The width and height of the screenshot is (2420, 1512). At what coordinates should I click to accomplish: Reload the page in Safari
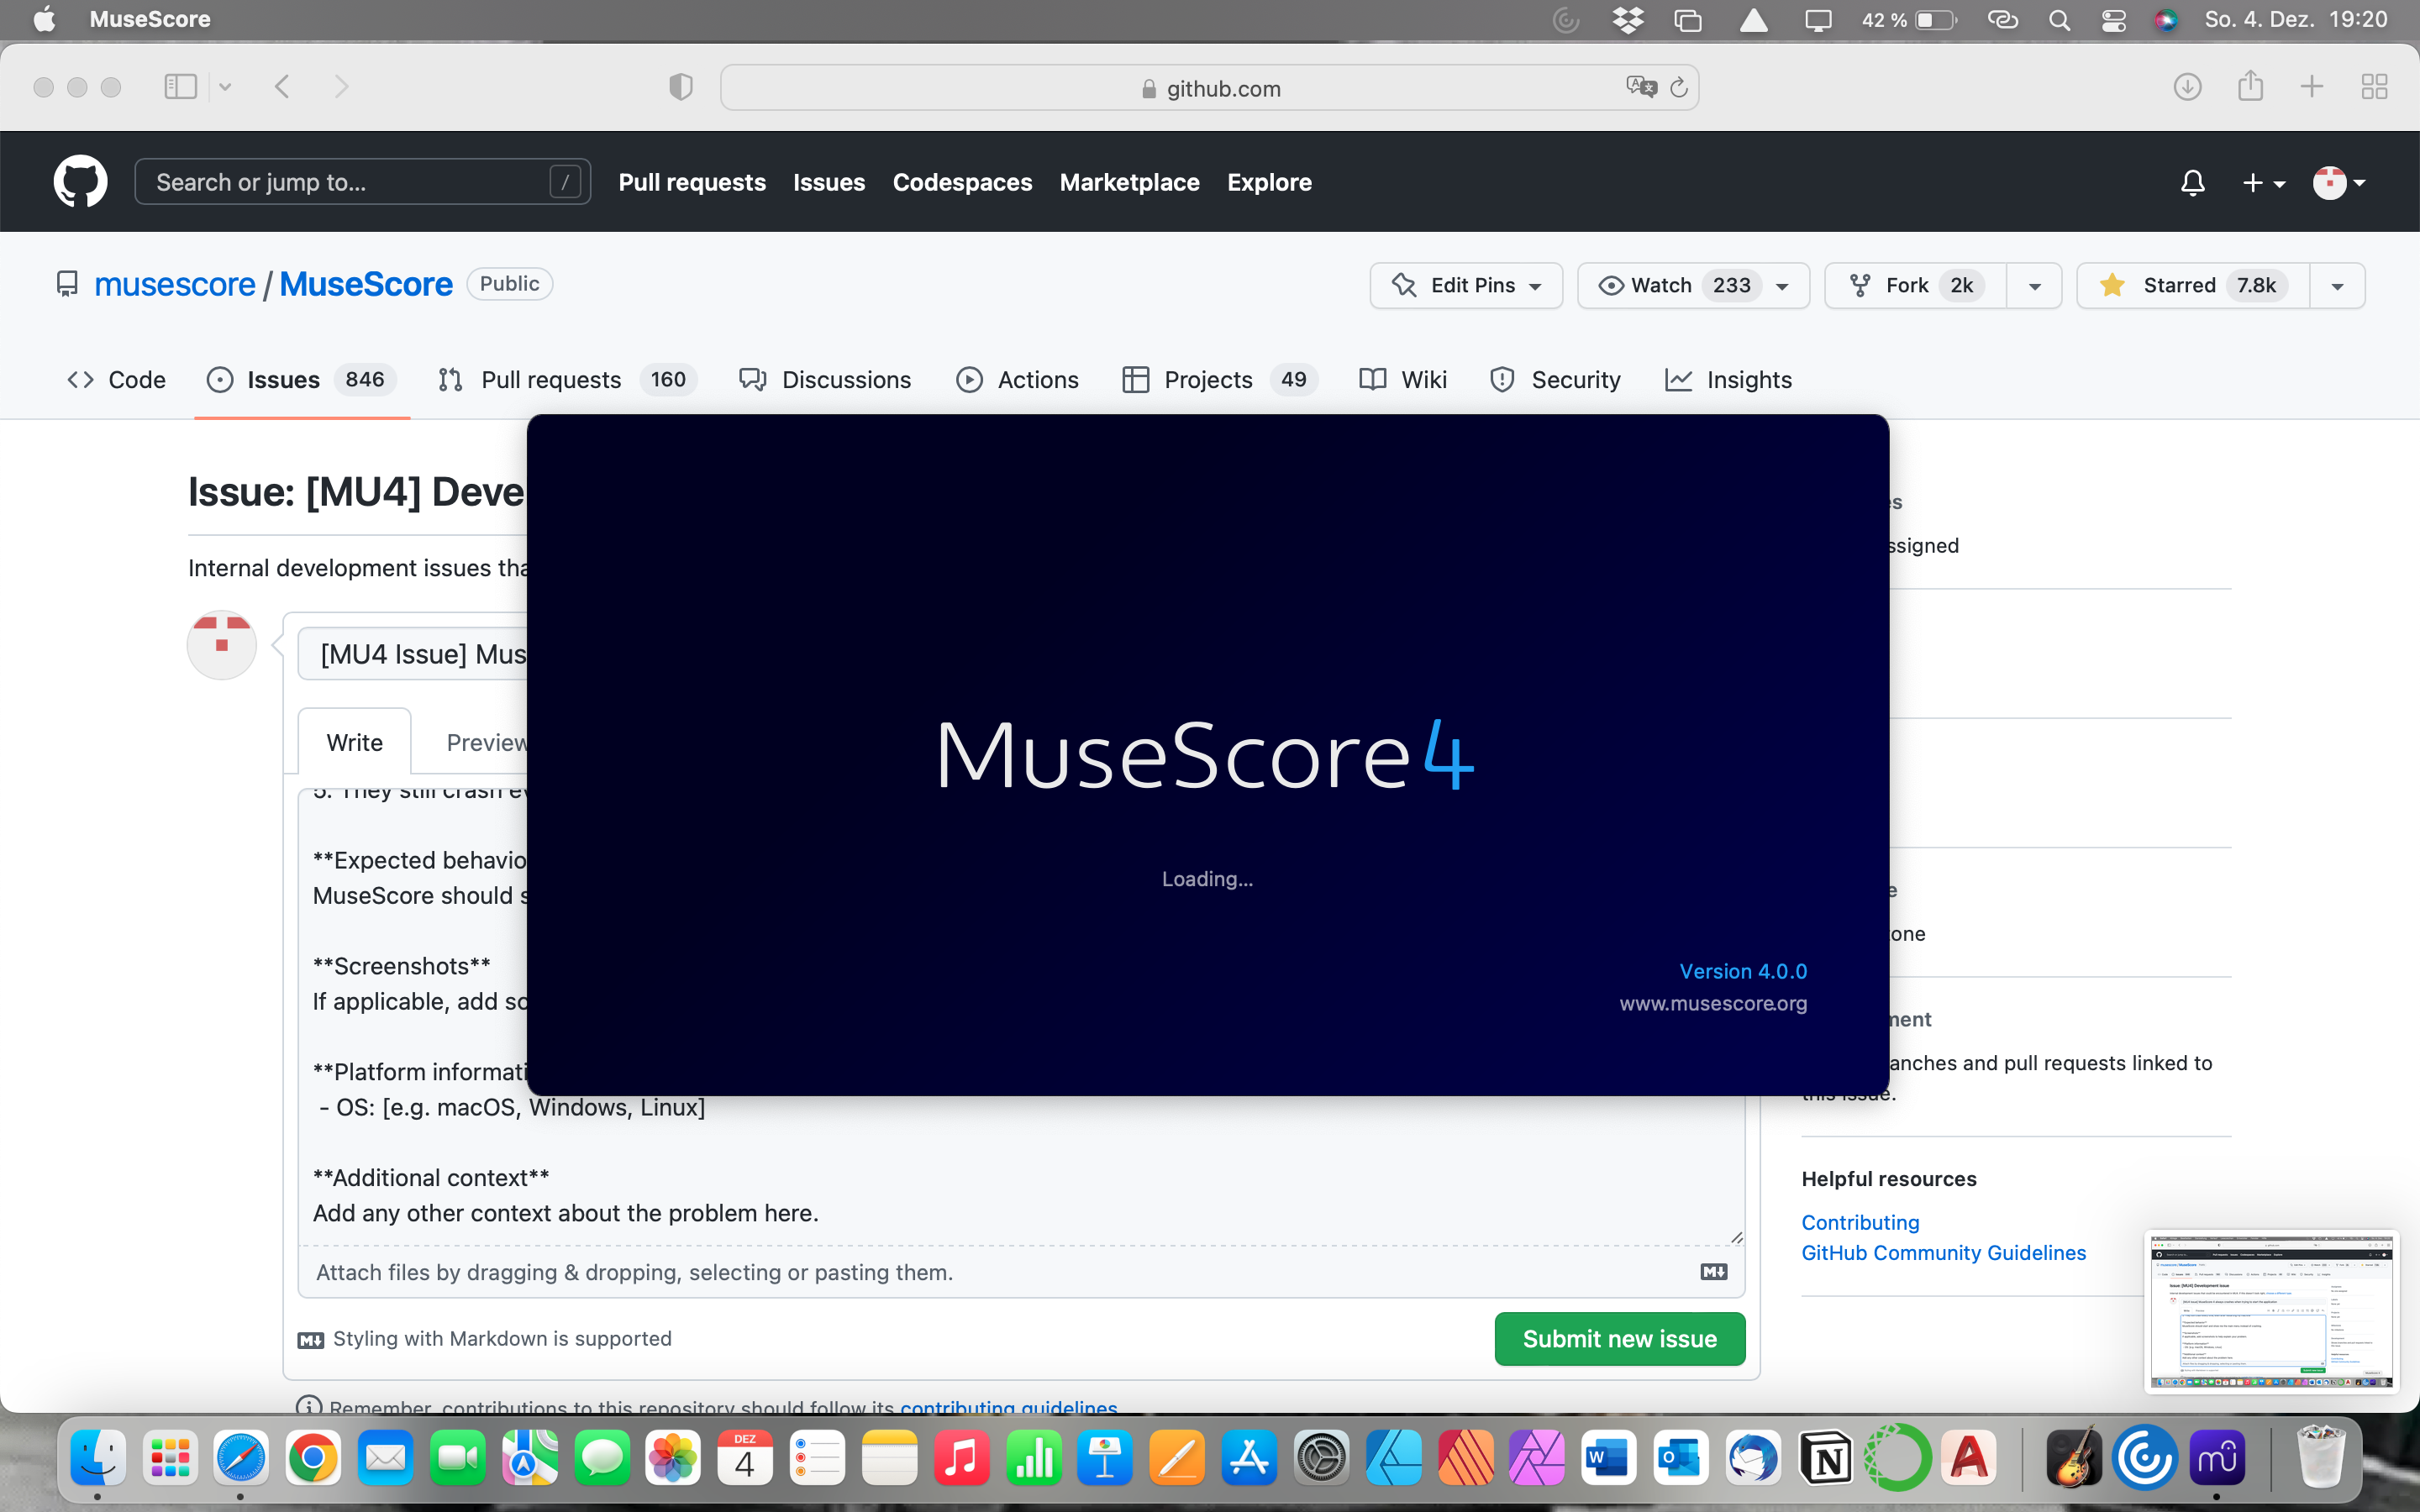pos(1678,87)
